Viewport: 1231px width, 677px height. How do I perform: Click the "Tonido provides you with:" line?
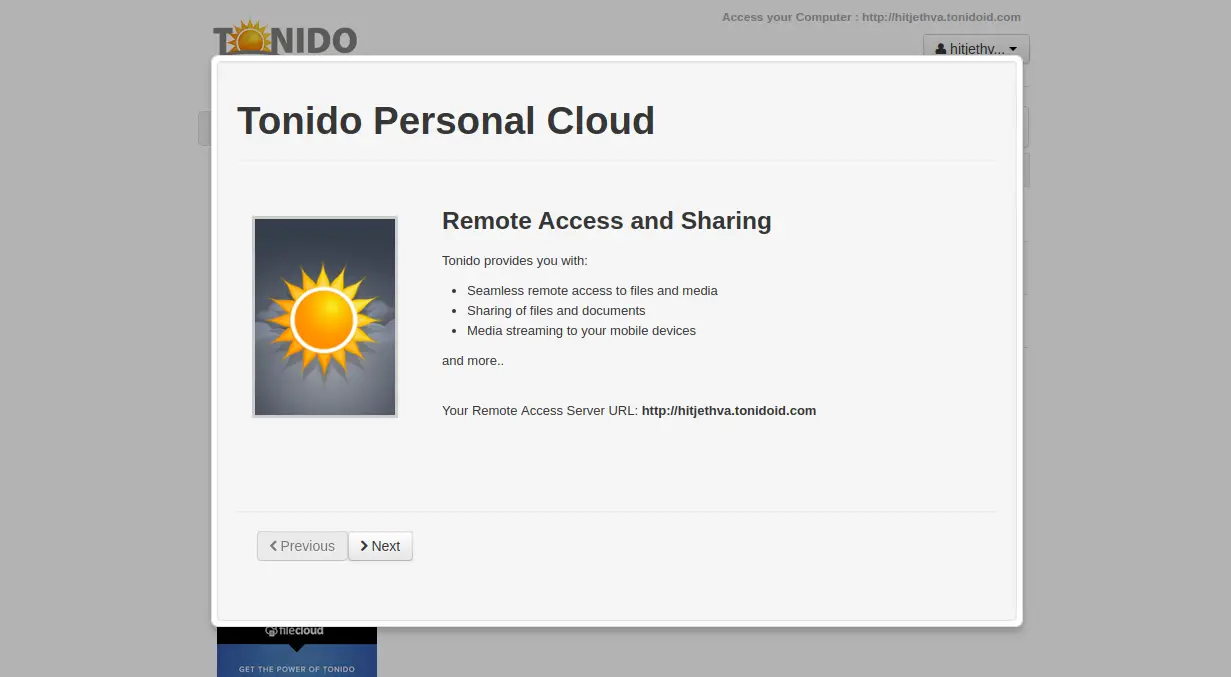click(515, 261)
